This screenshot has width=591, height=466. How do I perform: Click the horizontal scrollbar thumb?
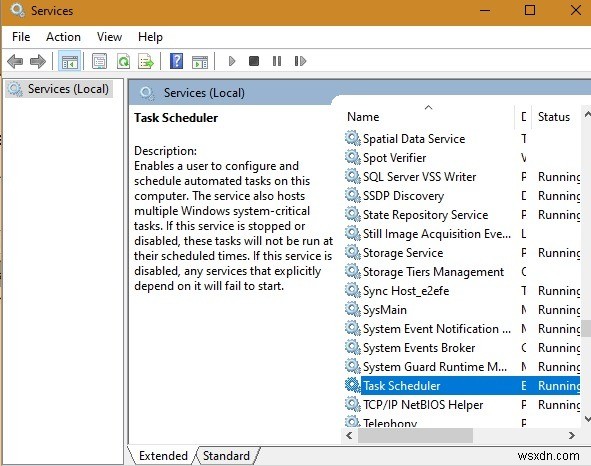(415, 435)
